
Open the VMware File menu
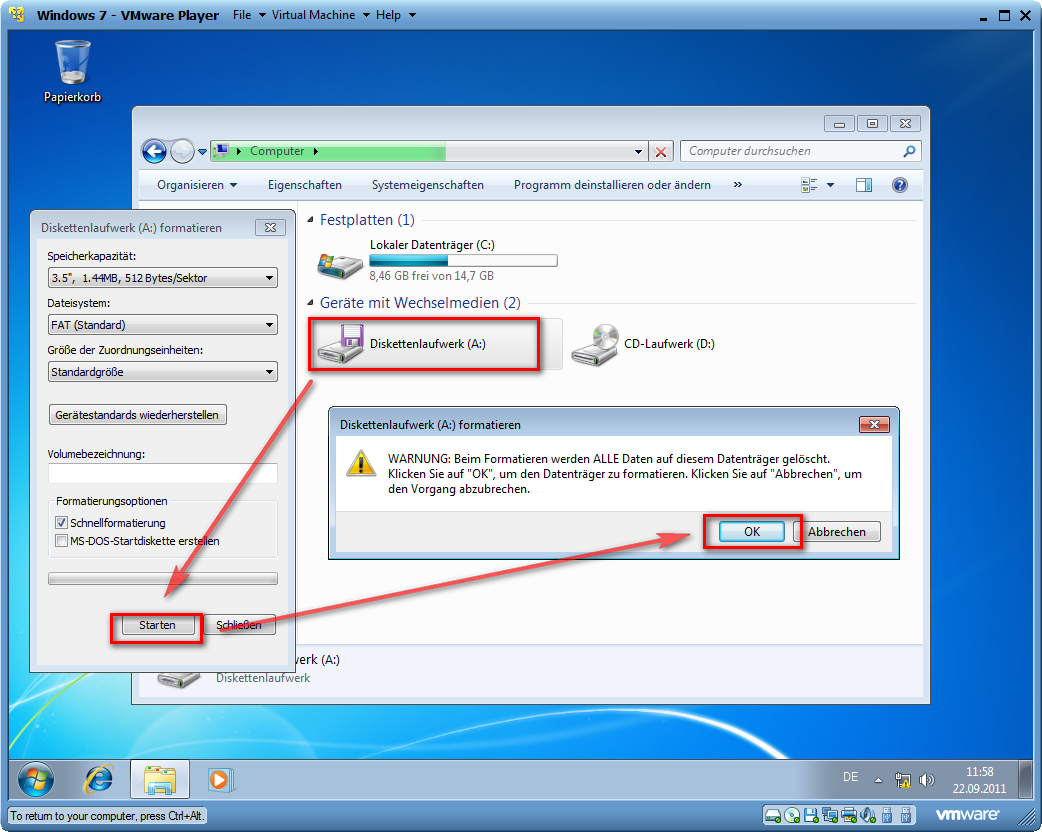[249, 15]
